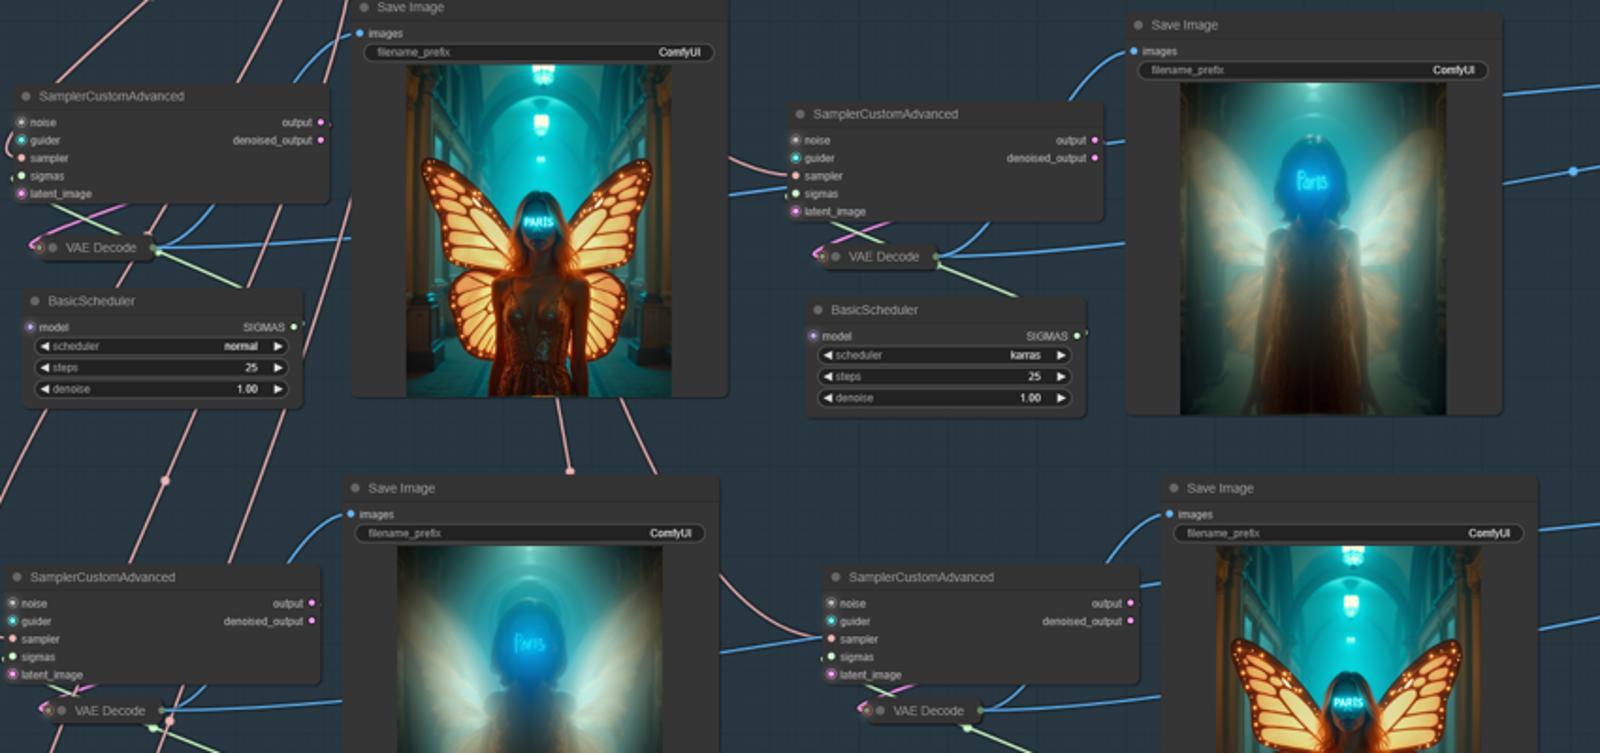Viewport: 1600px width, 753px height.
Task: Increase steps in the normal BasicScheduler
Action: 278,368
